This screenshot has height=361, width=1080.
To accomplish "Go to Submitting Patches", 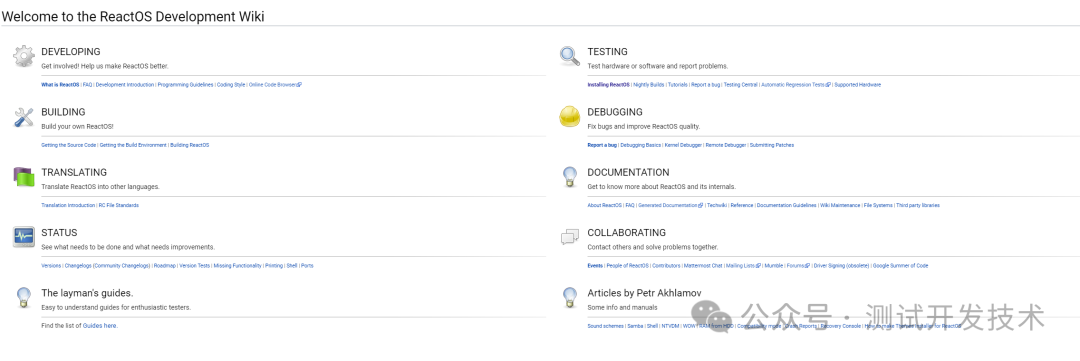I will pos(771,145).
